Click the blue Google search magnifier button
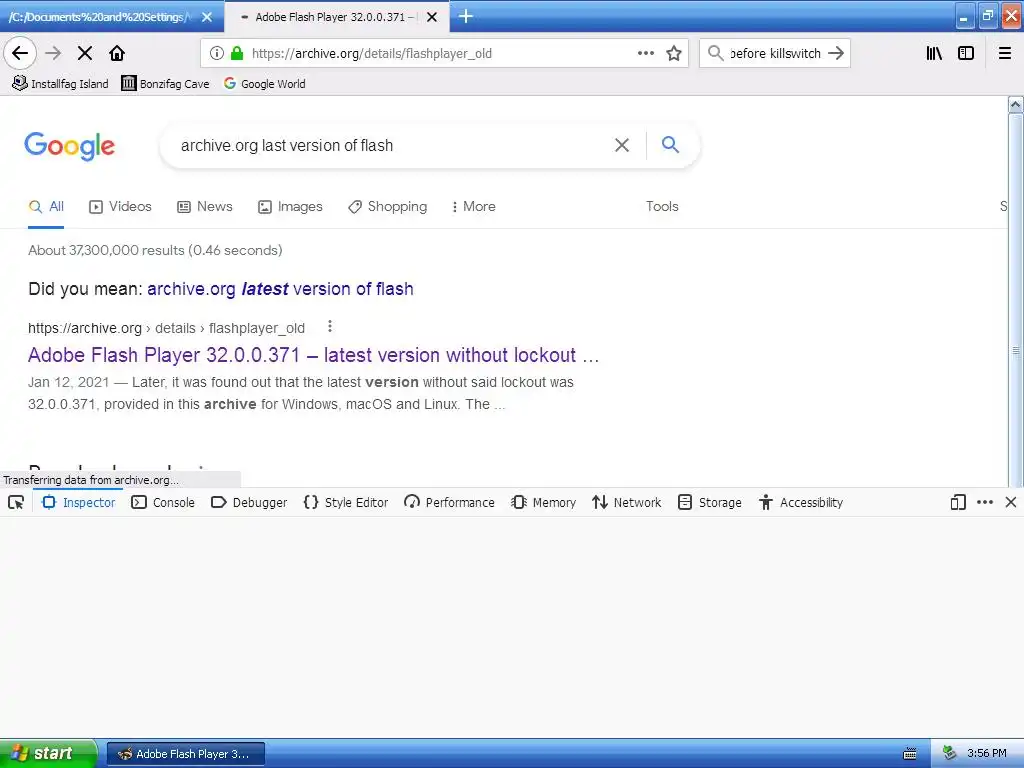 pyautogui.click(x=671, y=144)
